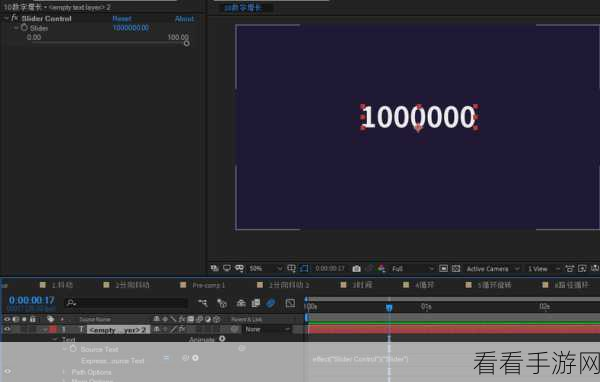600x382 pixels.
Task: Click the timeline current time 0:00:00:17
Action: pyautogui.click(x=32, y=300)
